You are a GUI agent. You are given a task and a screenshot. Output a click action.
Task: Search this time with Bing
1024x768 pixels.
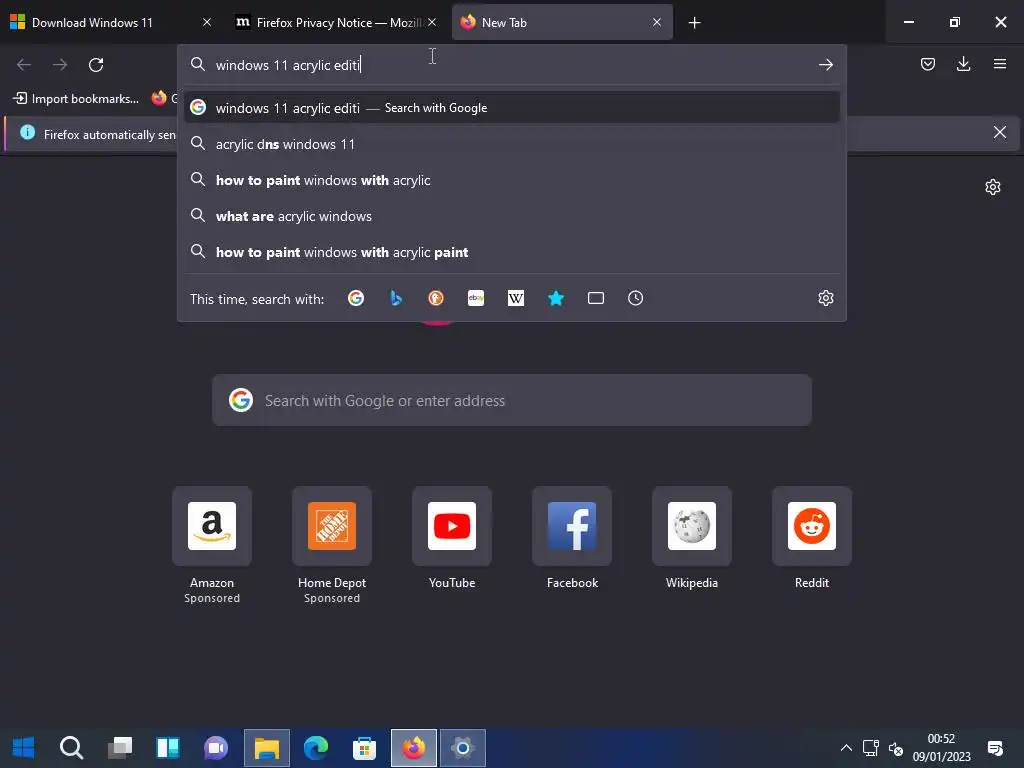click(396, 298)
